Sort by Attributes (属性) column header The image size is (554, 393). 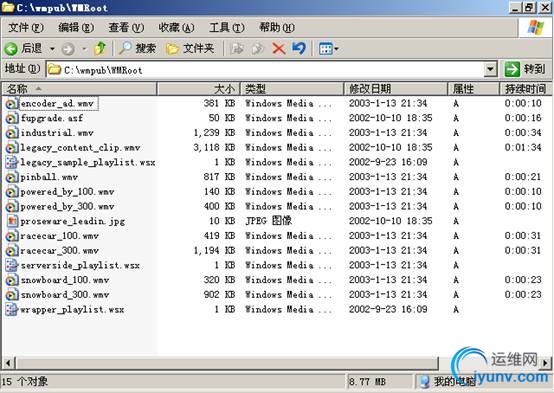(x=473, y=89)
